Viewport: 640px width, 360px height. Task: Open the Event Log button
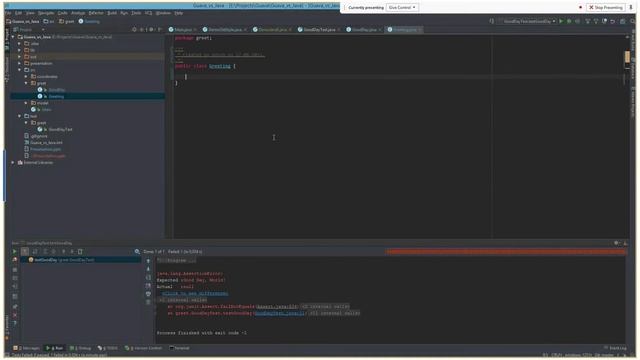(615, 348)
